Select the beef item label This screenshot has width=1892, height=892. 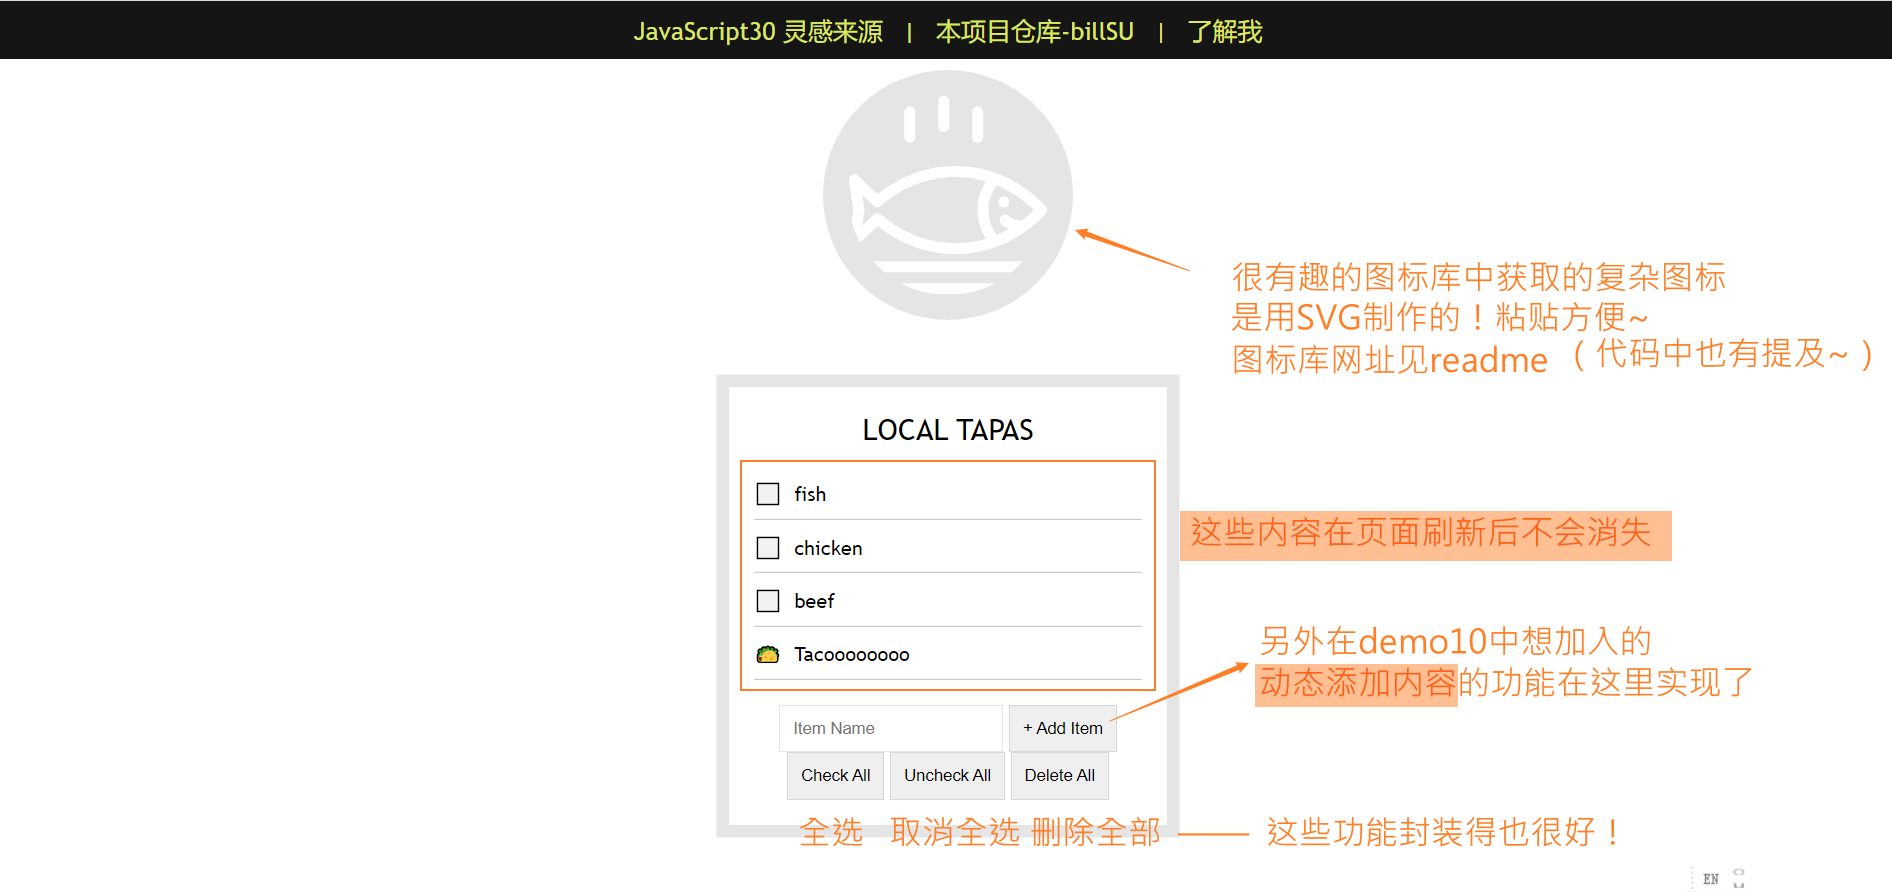click(x=814, y=601)
